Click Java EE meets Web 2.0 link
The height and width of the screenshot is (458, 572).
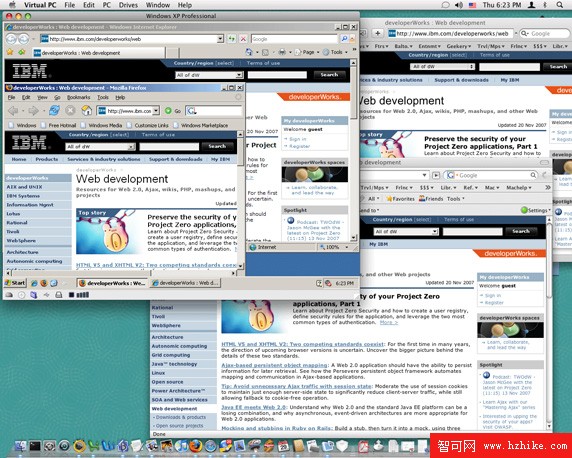pos(254,407)
